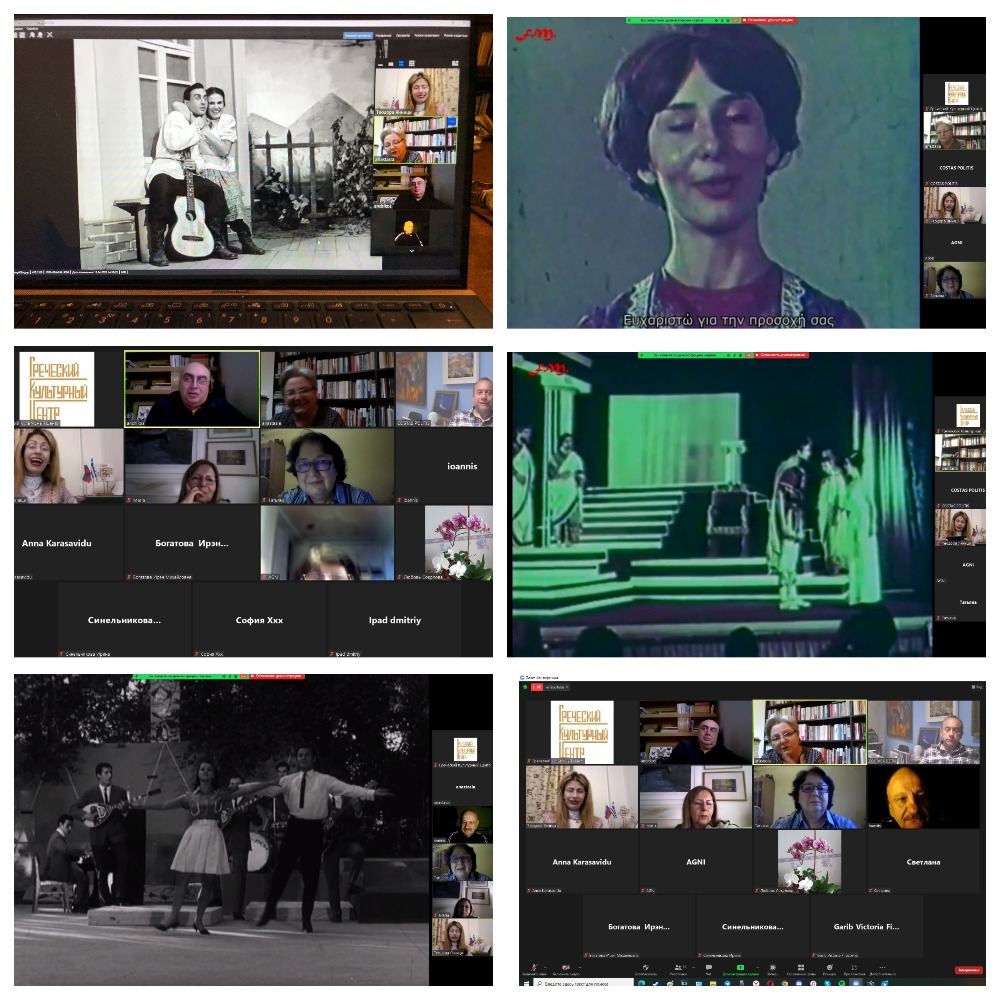Open More (three dots) in Zoom toolbar

(x=883, y=967)
